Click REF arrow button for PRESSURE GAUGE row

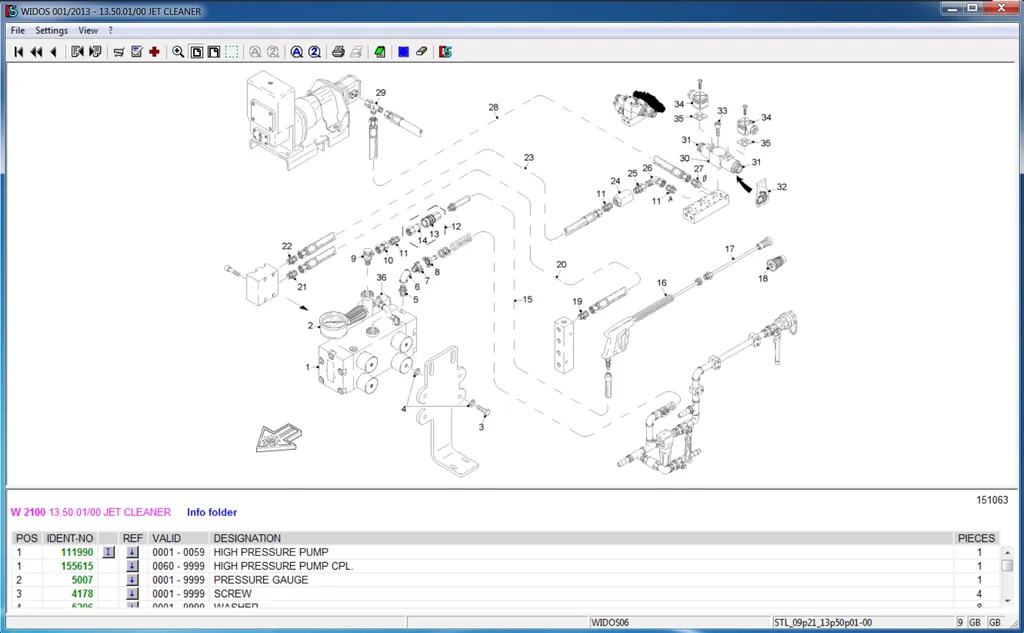[x=132, y=579]
